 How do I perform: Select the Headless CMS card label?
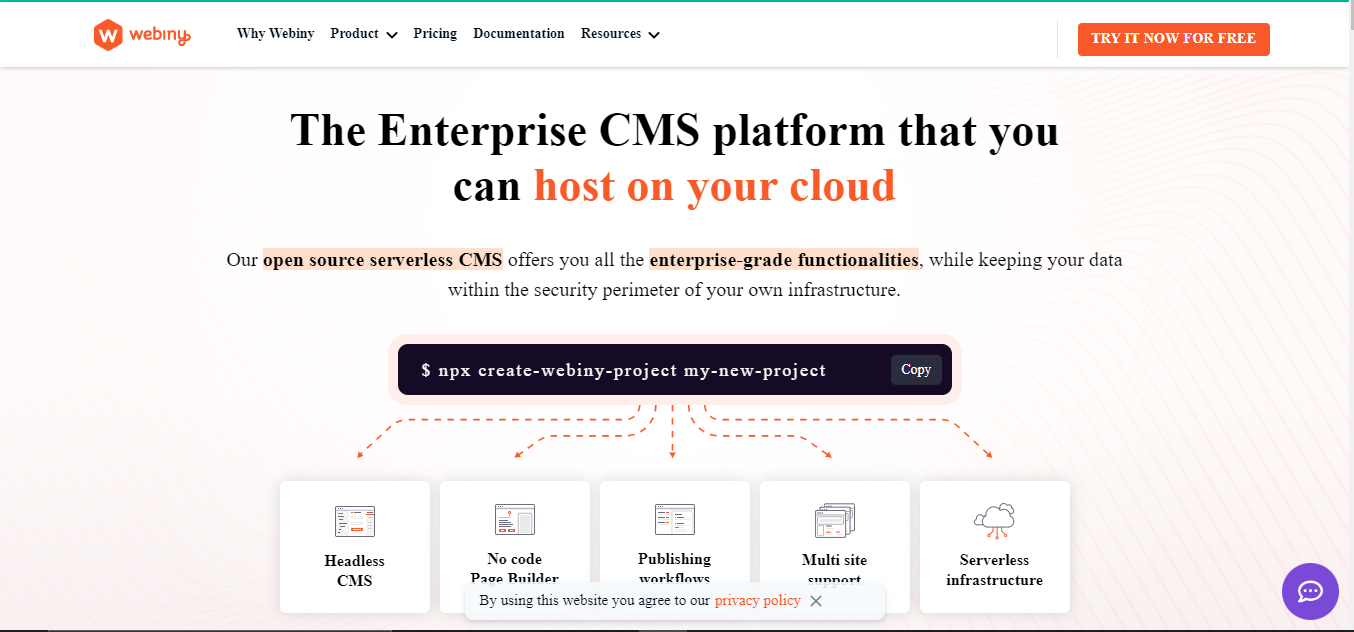click(355, 571)
